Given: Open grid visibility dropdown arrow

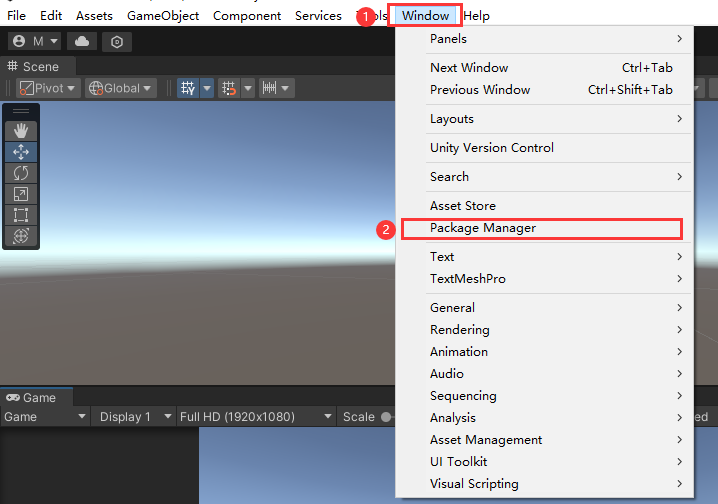Looking at the screenshot, I should click(x=207, y=88).
